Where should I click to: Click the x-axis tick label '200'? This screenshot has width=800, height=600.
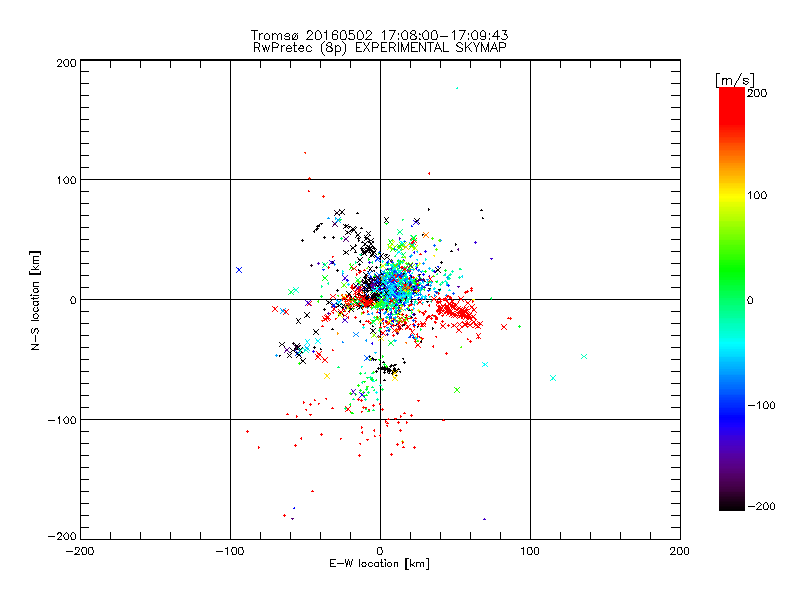(680, 551)
